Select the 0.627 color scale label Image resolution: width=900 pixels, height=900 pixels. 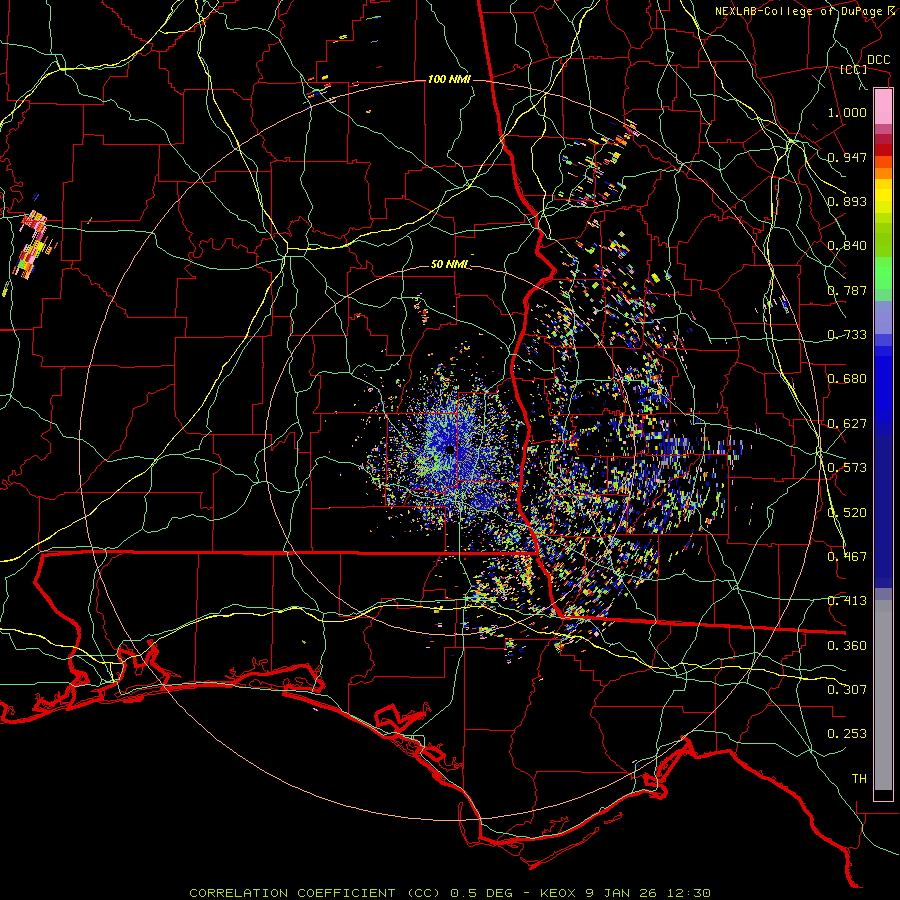pyautogui.click(x=847, y=424)
